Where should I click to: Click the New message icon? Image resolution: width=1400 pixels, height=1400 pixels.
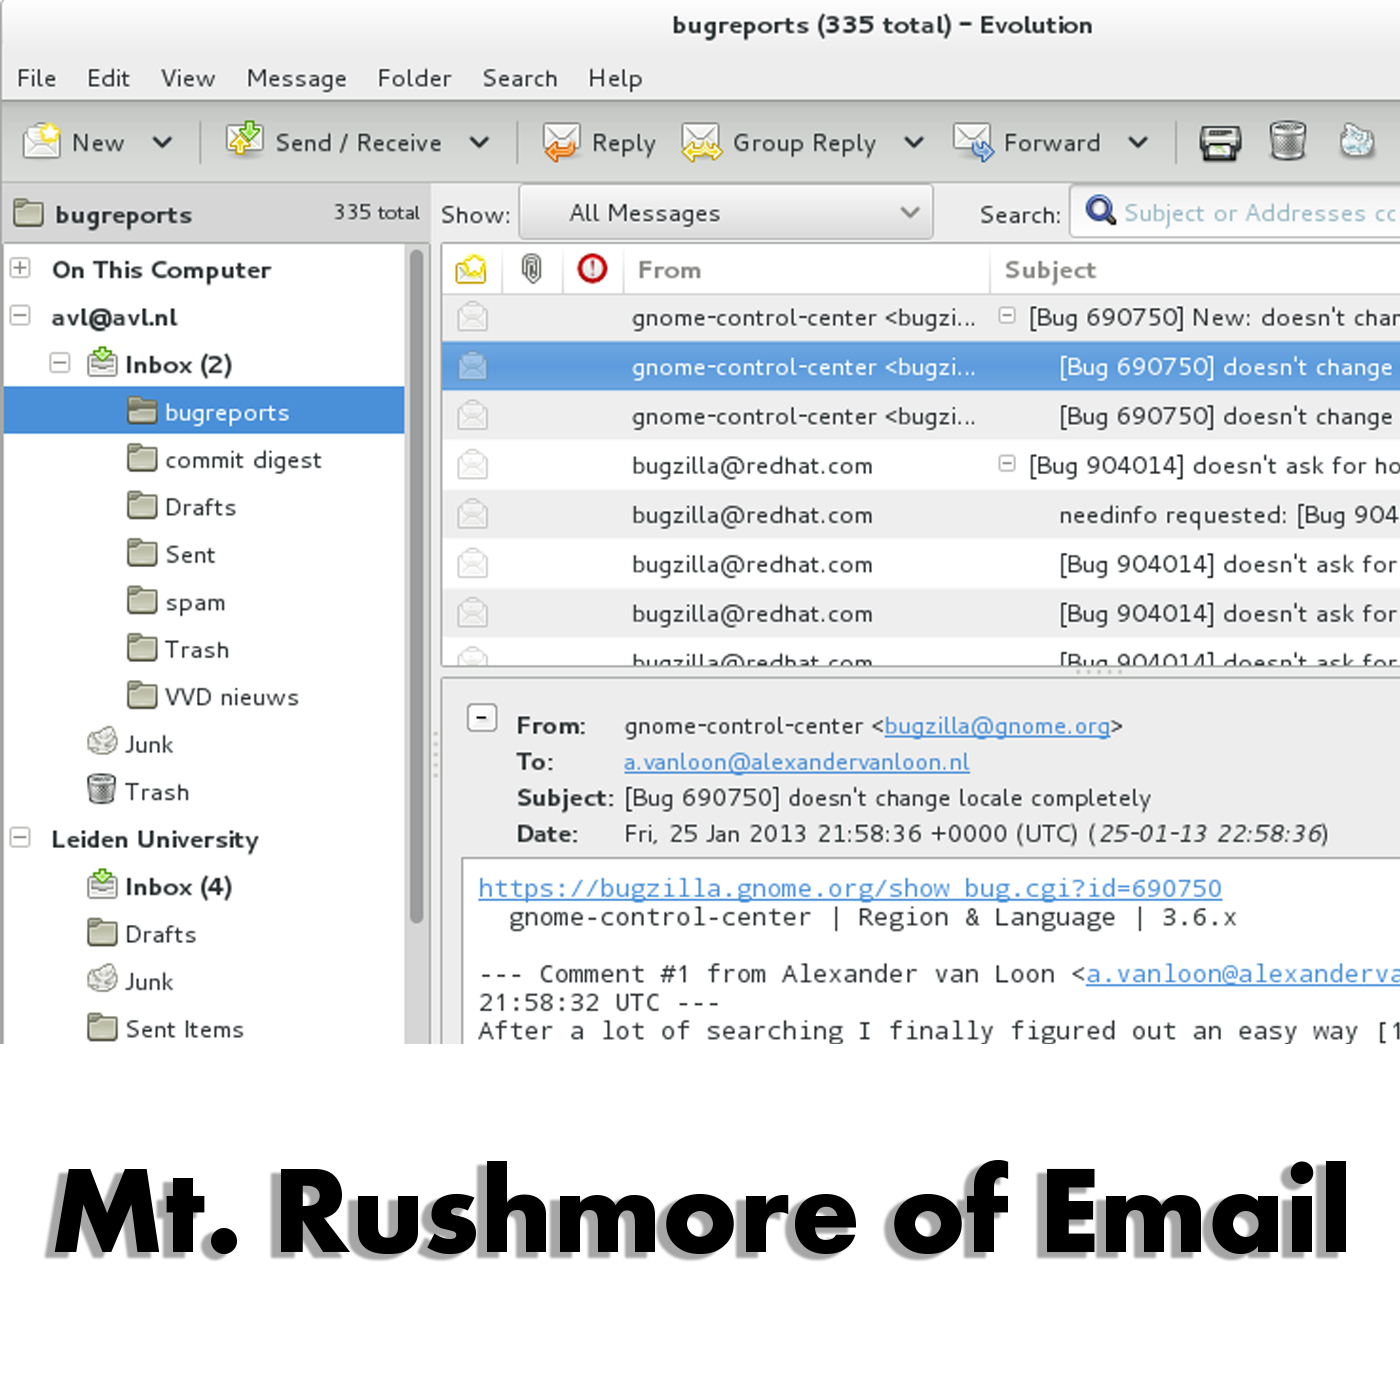pyautogui.click(x=43, y=141)
